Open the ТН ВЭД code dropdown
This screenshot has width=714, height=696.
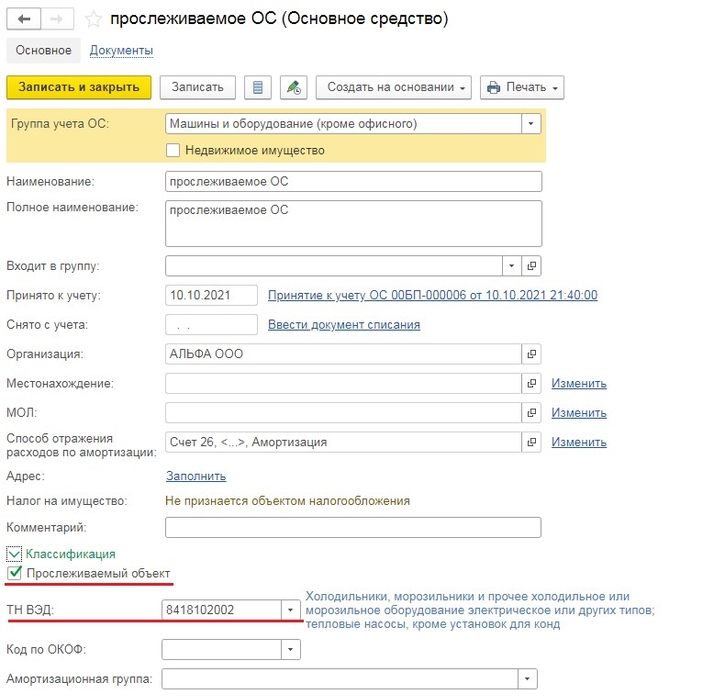pyautogui.click(x=290, y=609)
